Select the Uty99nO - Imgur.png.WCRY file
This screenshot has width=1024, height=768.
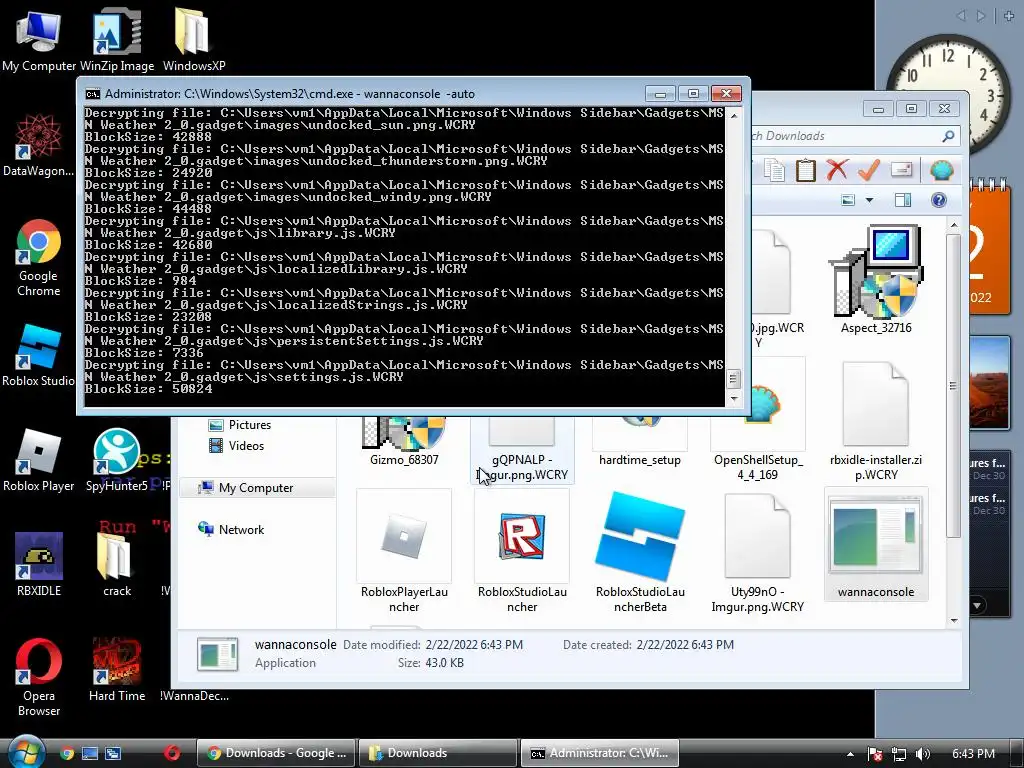(x=758, y=552)
